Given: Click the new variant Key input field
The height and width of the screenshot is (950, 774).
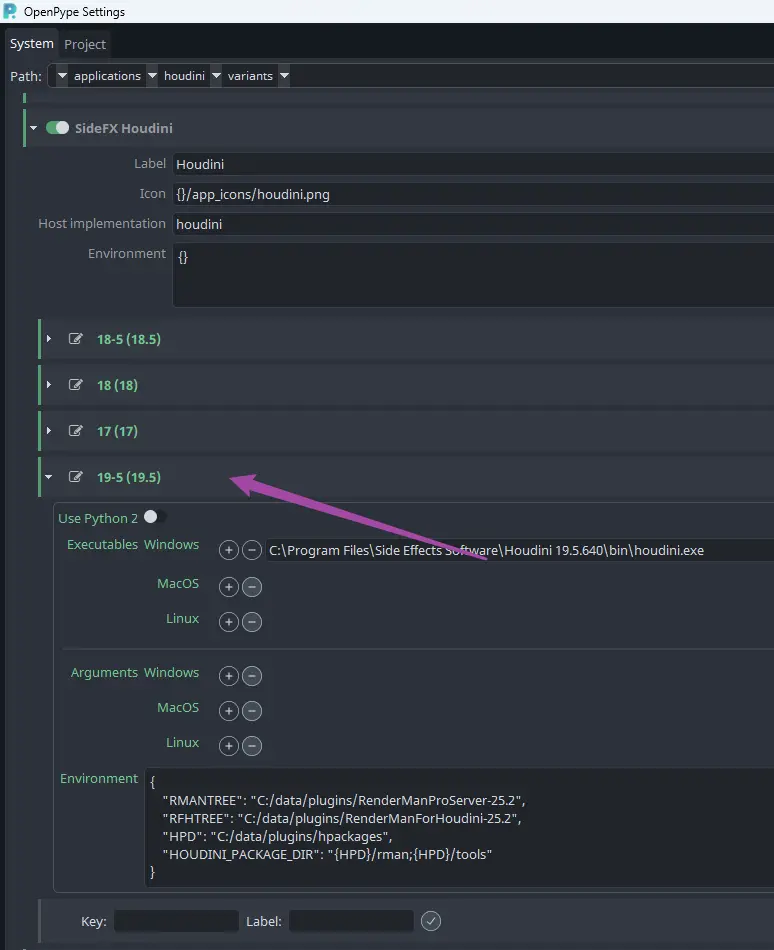Looking at the screenshot, I should [176, 921].
